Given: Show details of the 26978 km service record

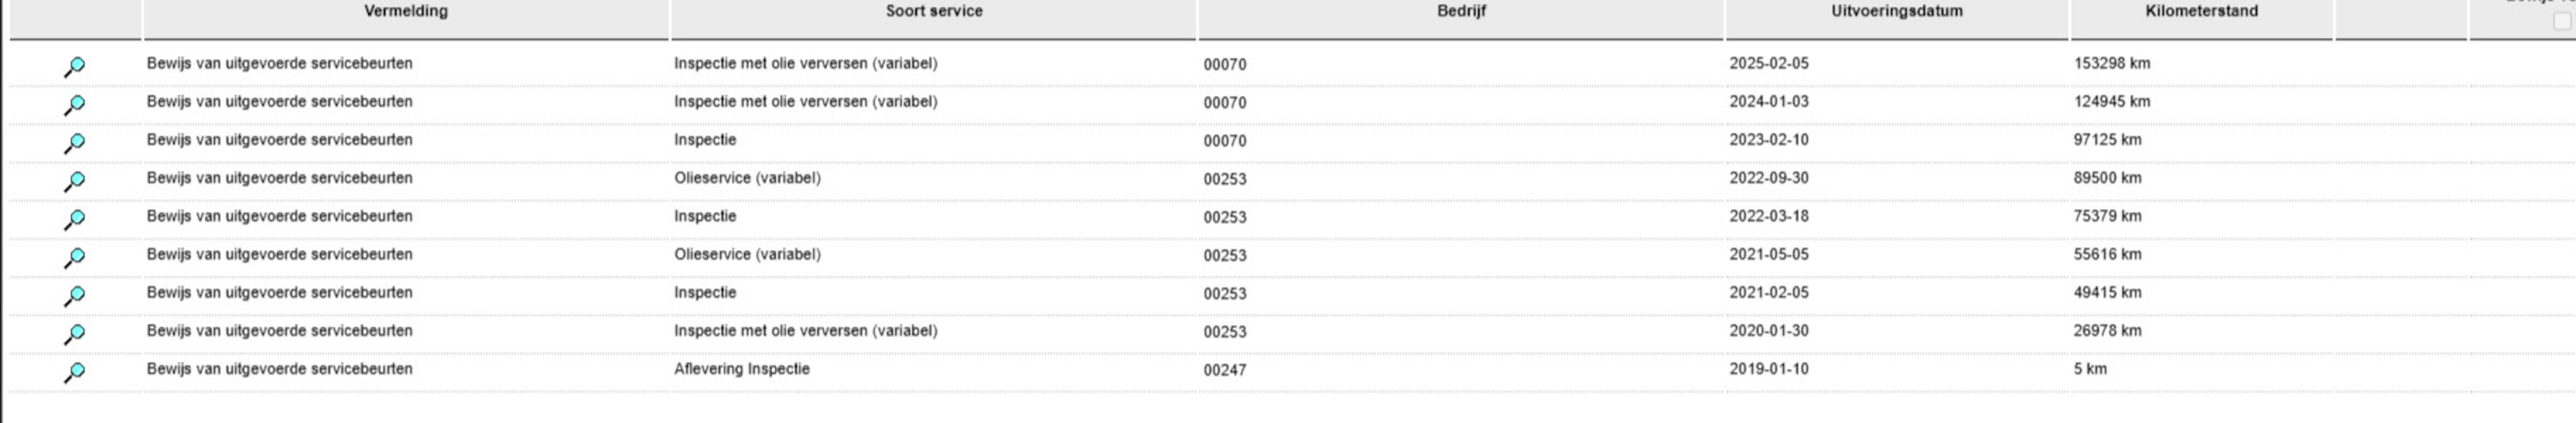Looking at the screenshot, I should [x=74, y=333].
